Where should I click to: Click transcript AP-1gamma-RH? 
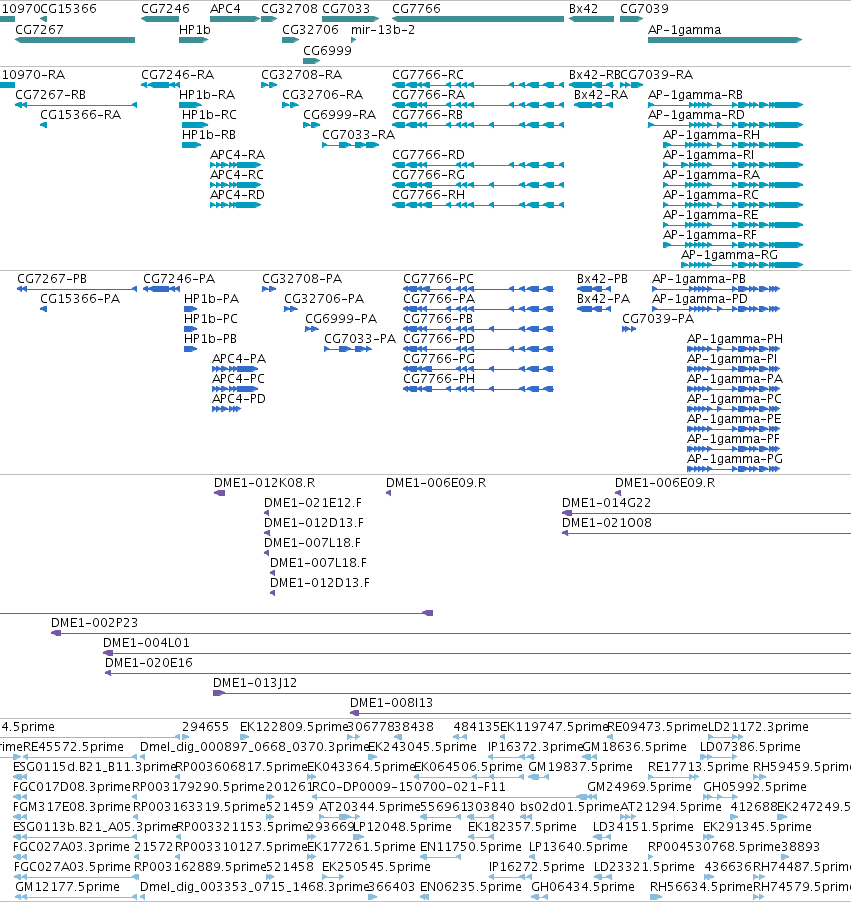coord(711,135)
